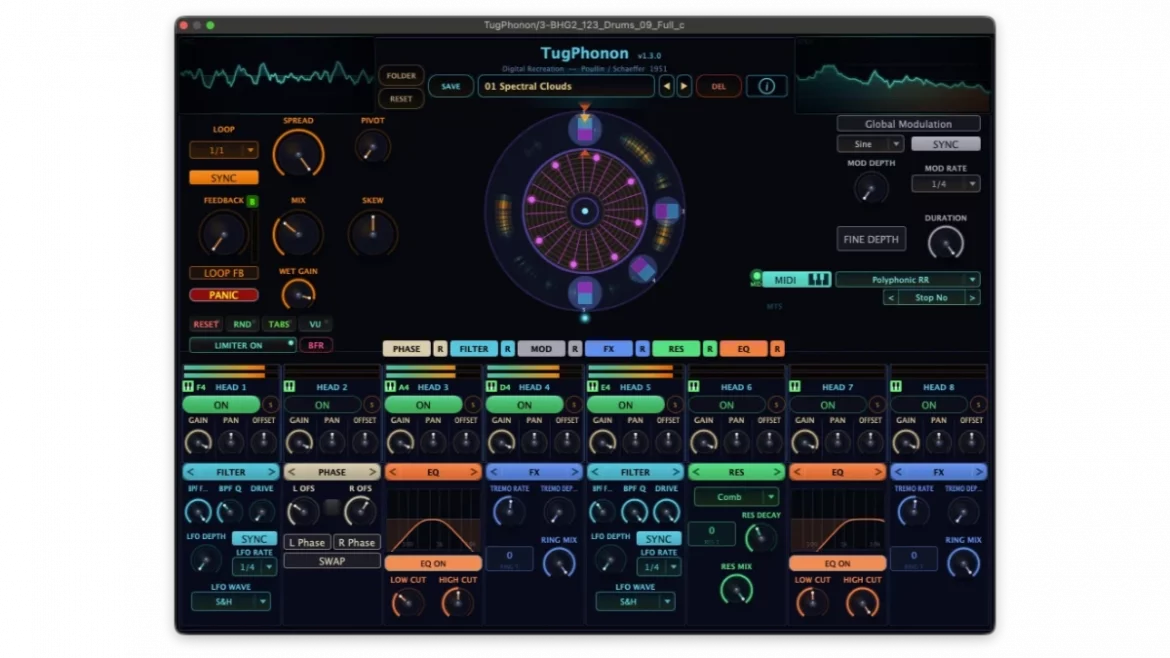Toggle LIMITER ON switch
1170x658 pixels.
242,345
